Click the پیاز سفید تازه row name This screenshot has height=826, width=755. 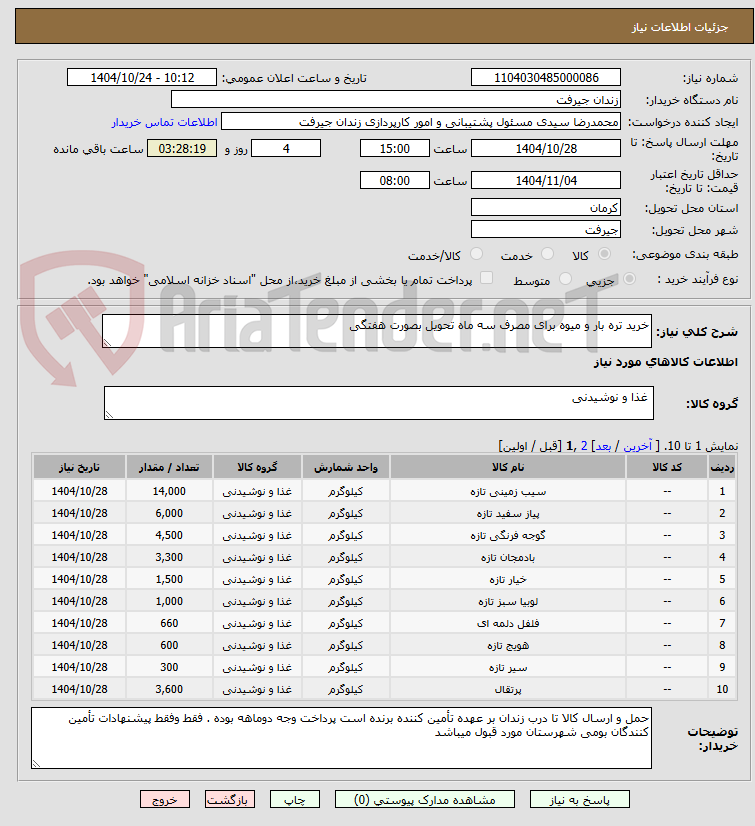508,514
